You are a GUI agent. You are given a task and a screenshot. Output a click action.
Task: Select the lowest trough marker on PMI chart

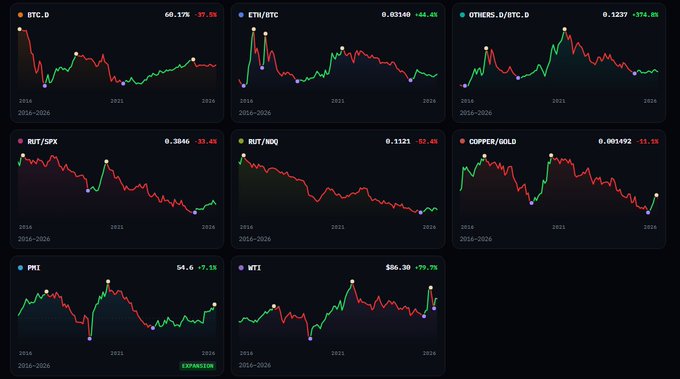90,339
